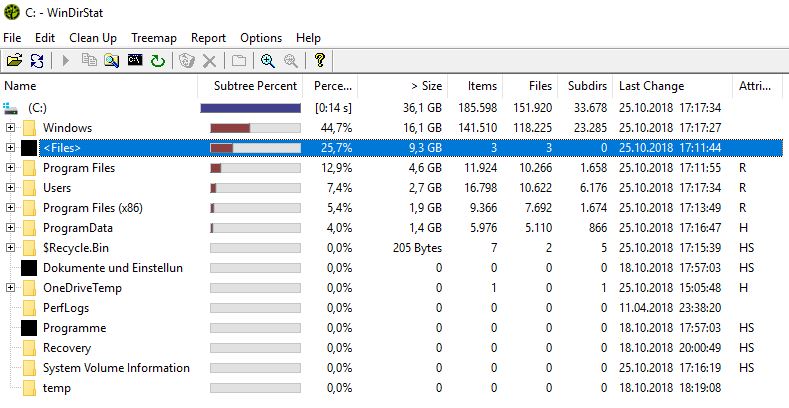This screenshot has width=789, height=408.
Task: Click the Zoom In magnifier icon
Action: (x=267, y=61)
